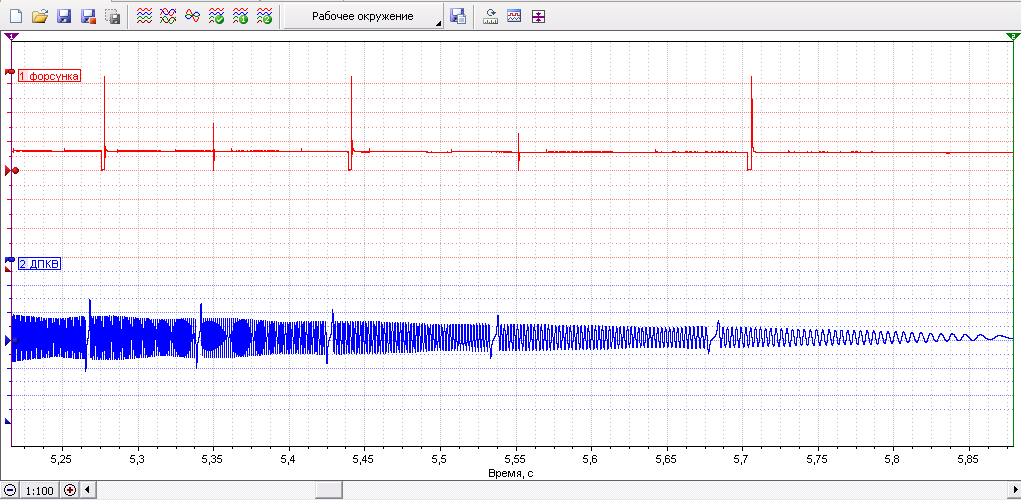Zoom out with the minus magnifier button
Image resolution: width=1021 pixels, height=500 pixels.
(10, 490)
